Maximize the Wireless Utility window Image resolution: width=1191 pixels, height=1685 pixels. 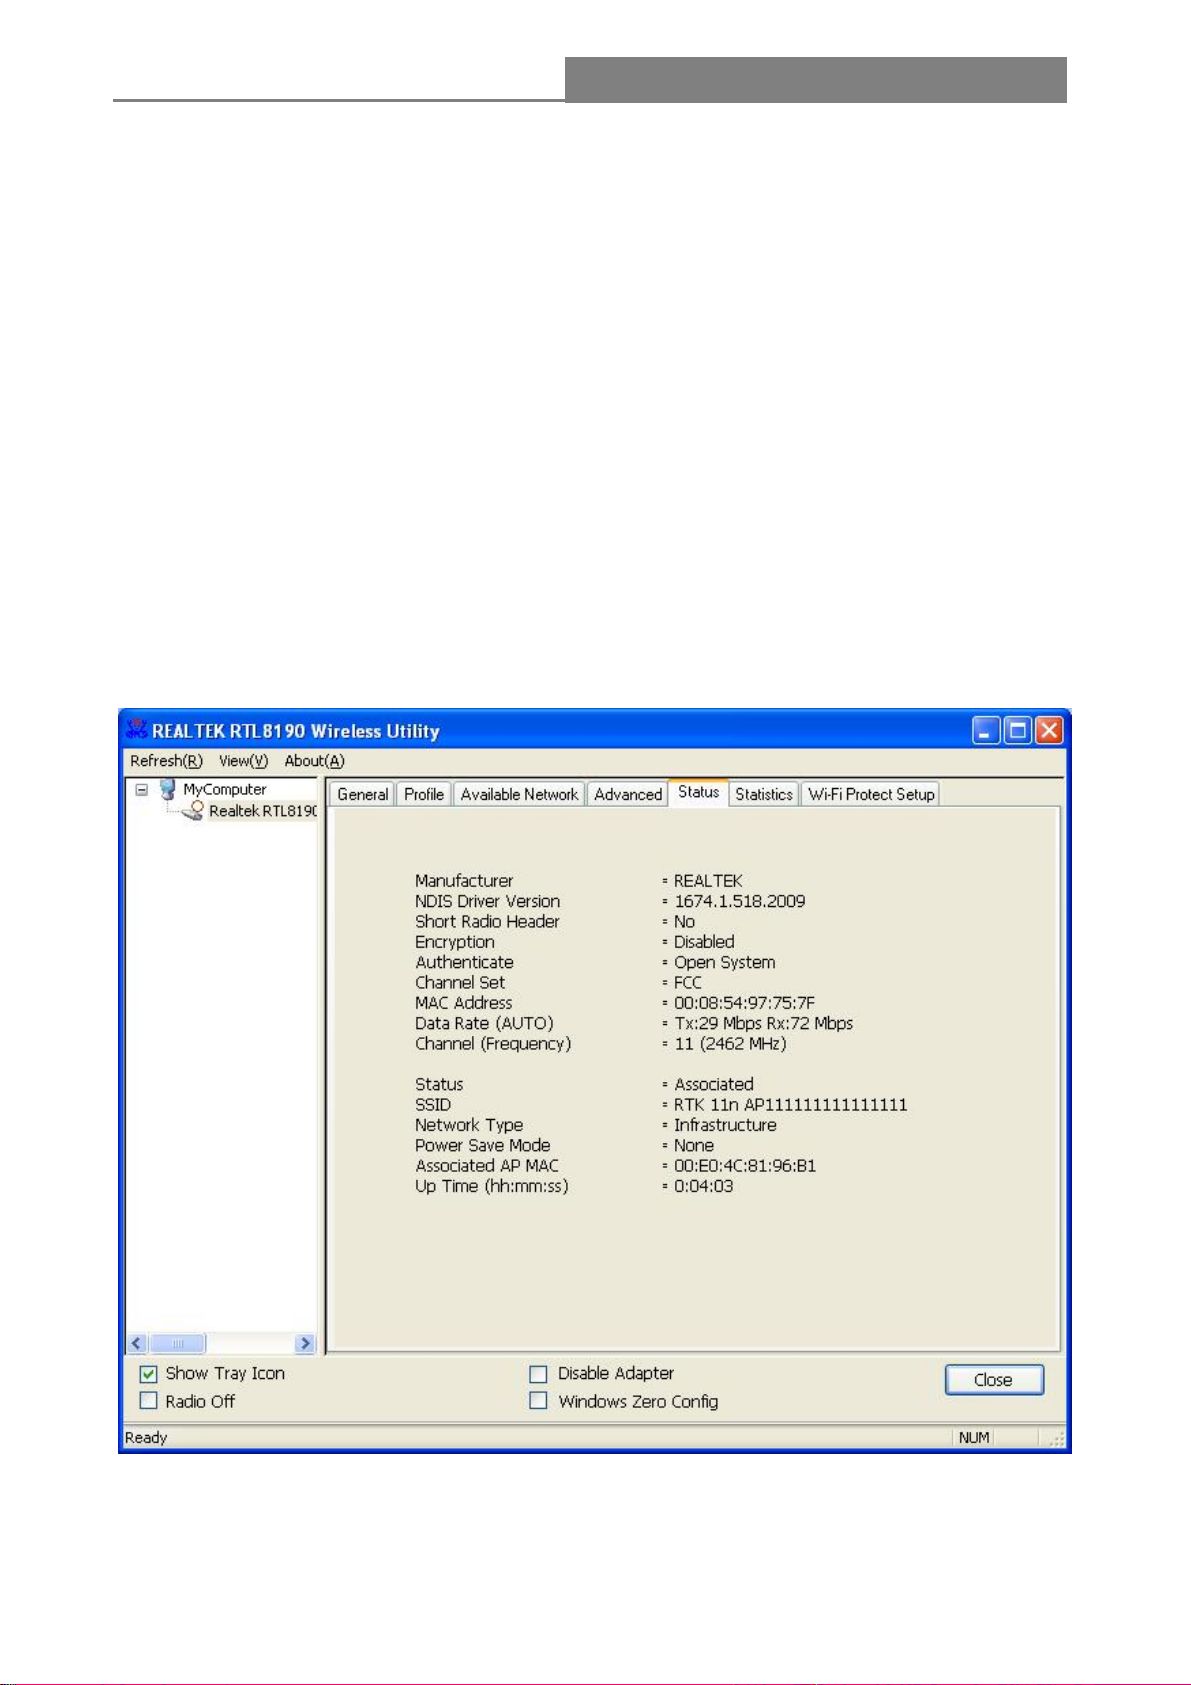(1017, 730)
